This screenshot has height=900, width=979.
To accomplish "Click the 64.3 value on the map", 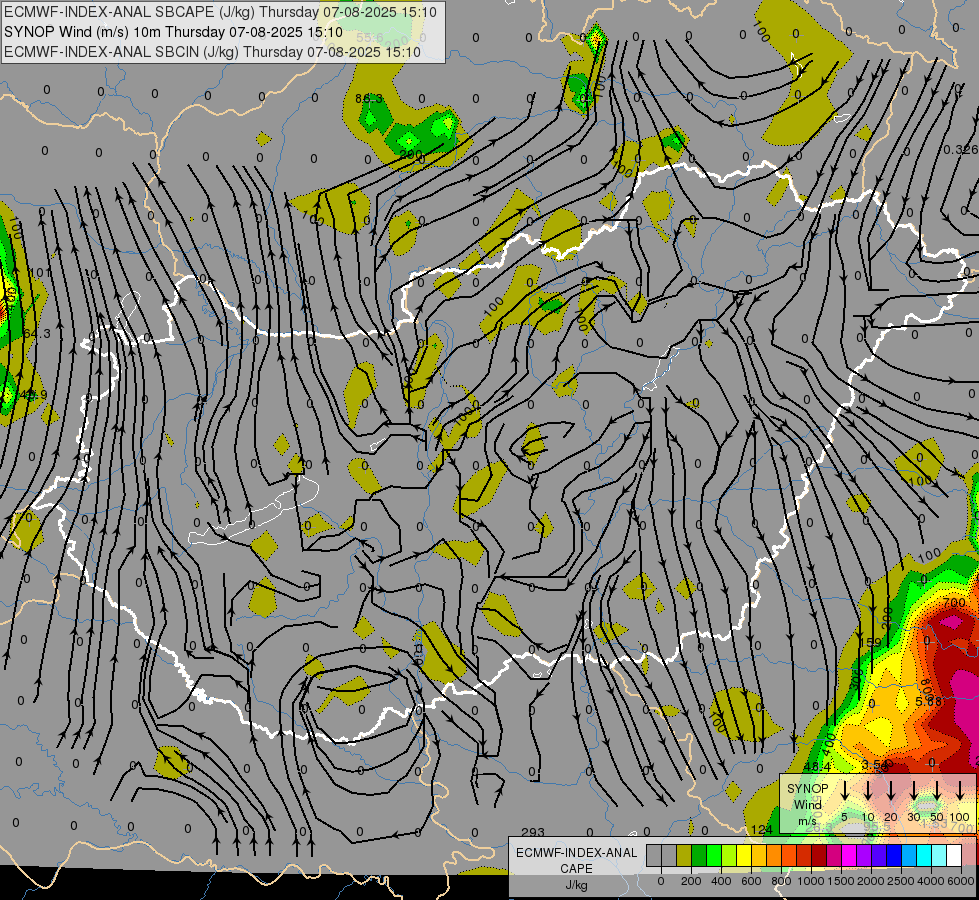I will (37, 334).
